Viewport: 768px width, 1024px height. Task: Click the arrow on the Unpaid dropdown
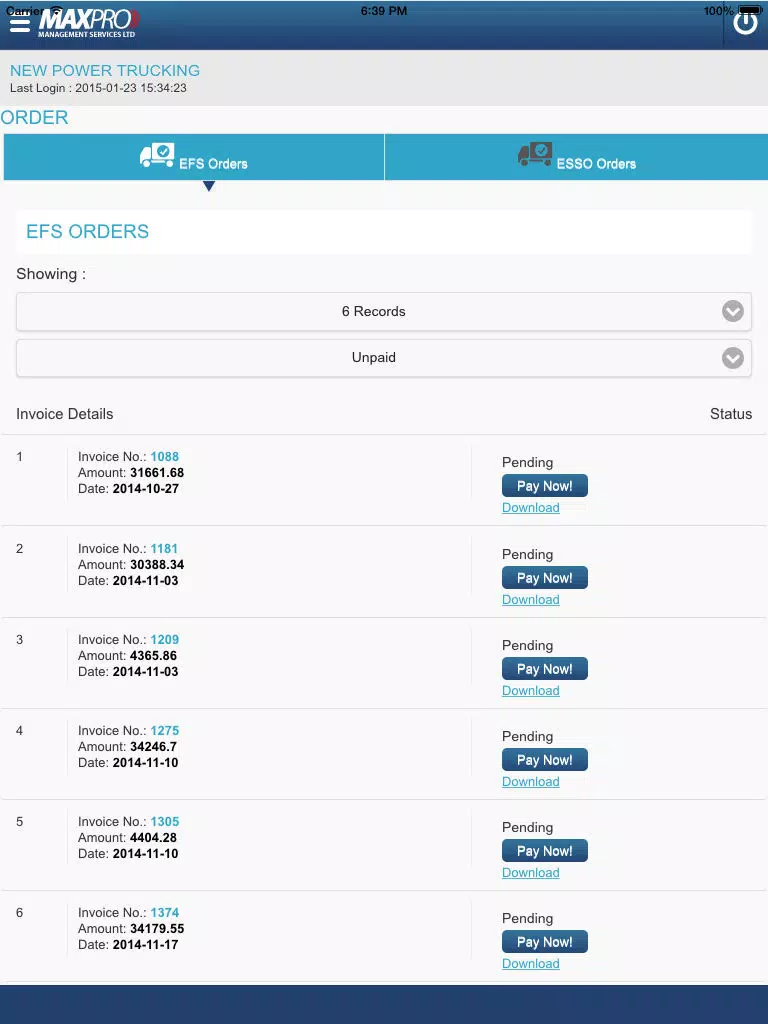click(x=733, y=357)
